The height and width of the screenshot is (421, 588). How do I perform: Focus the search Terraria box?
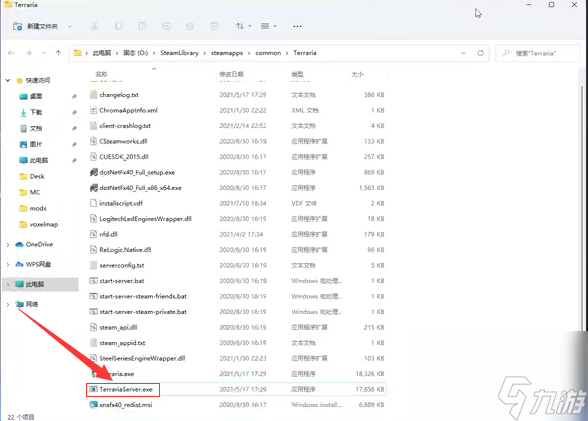coord(537,53)
